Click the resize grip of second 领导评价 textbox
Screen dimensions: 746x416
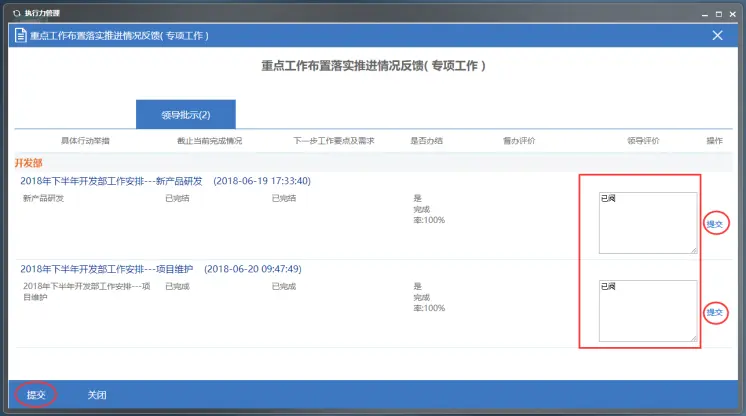tap(694, 338)
